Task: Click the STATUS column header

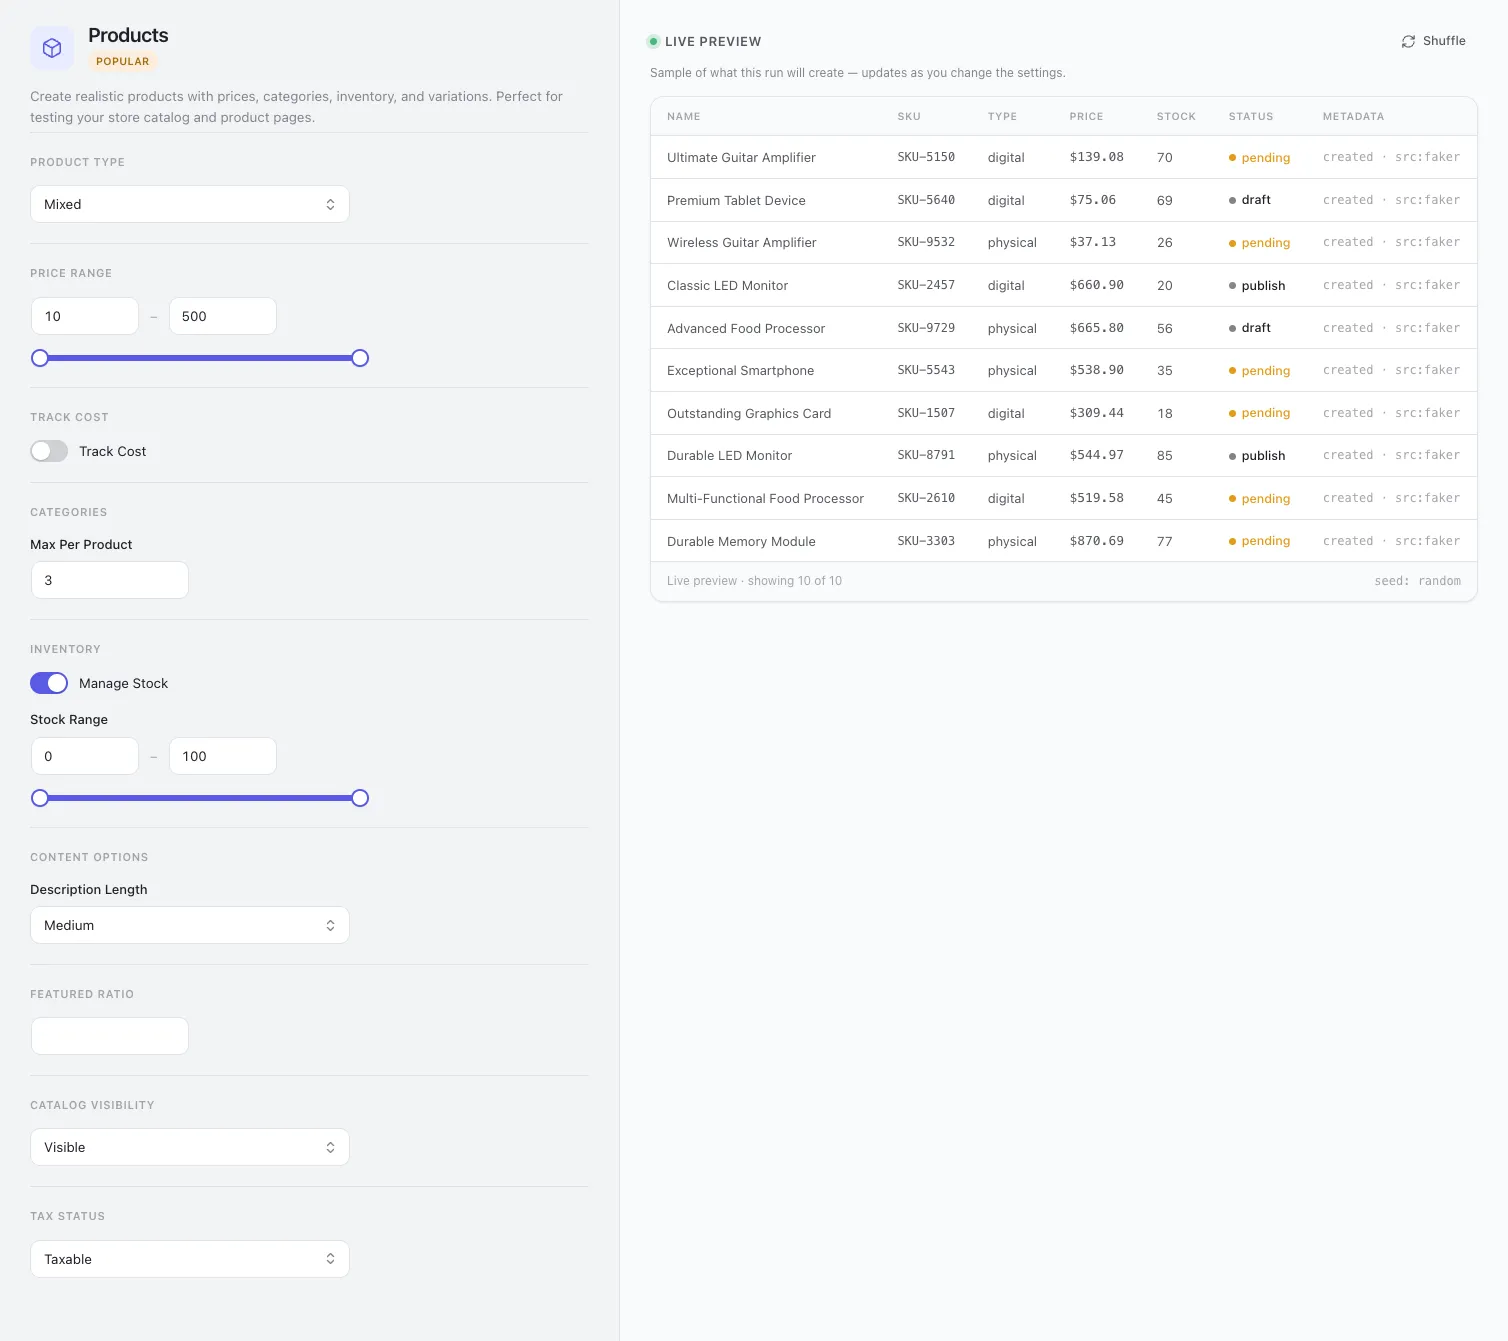Action: point(1251,117)
